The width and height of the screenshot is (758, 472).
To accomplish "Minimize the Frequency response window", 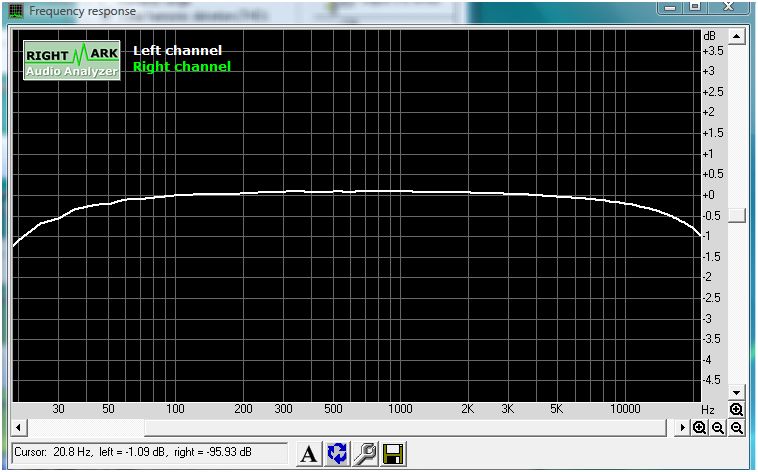I will (x=668, y=9).
